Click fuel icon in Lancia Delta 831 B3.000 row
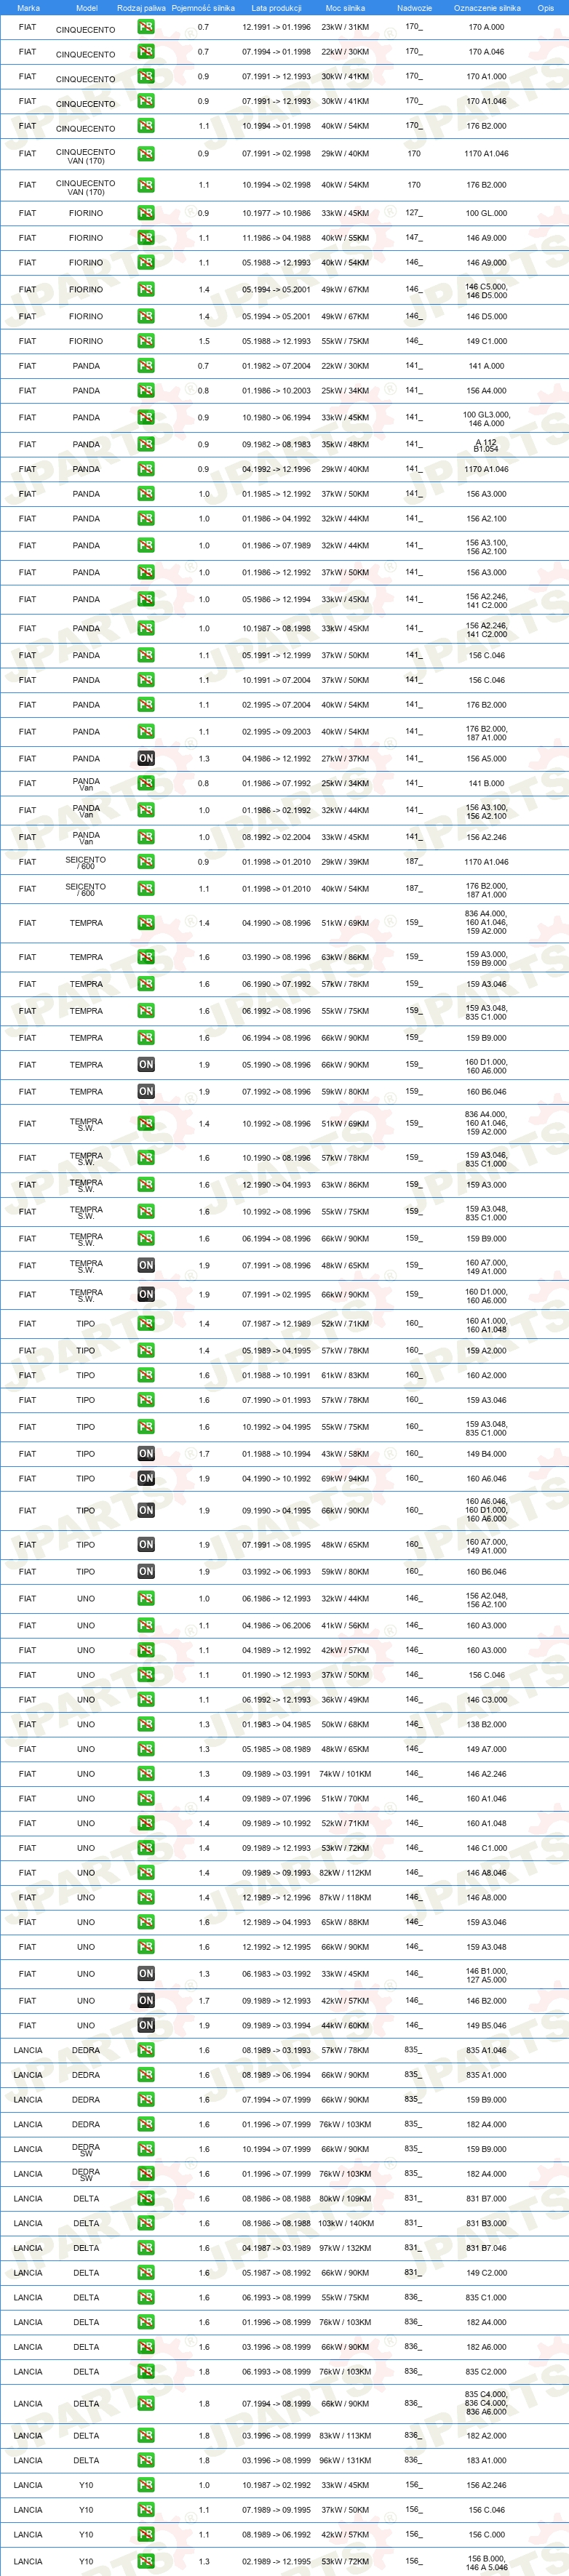The width and height of the screenshot is (569, 2576). point(146,2223)
